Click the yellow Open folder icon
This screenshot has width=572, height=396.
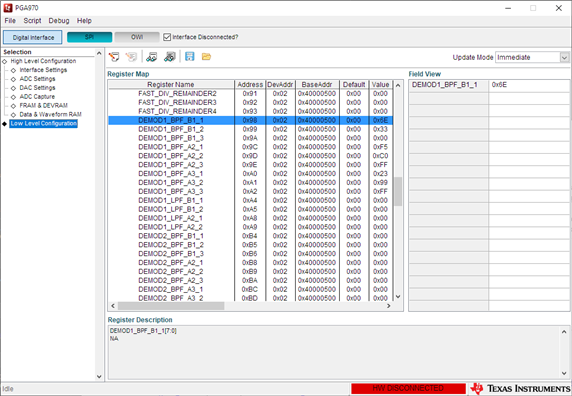[x=206, y=57]
